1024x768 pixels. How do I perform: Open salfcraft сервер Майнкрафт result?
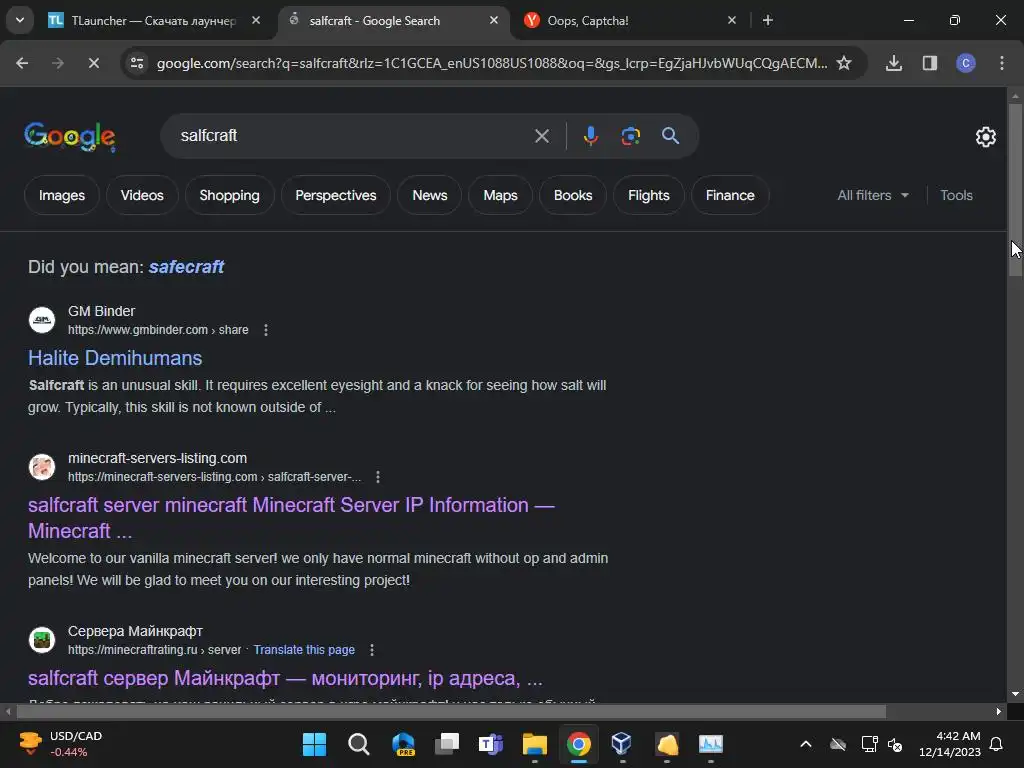[x=285, y=678]
